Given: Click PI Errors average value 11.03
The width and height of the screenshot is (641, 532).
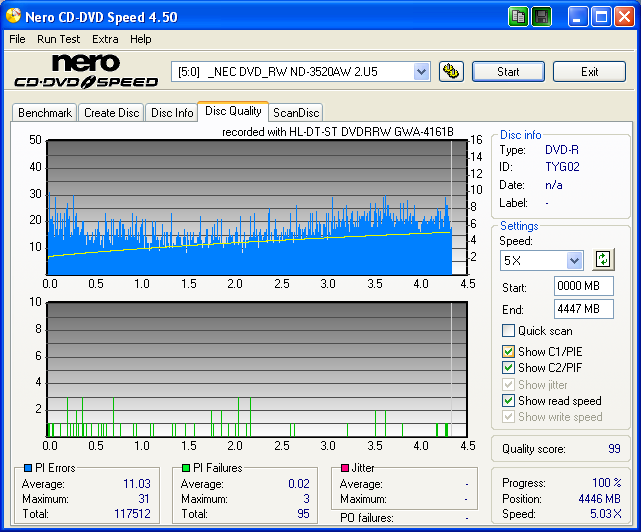Looking at the screenshot, I should click(x=137, y=484).
